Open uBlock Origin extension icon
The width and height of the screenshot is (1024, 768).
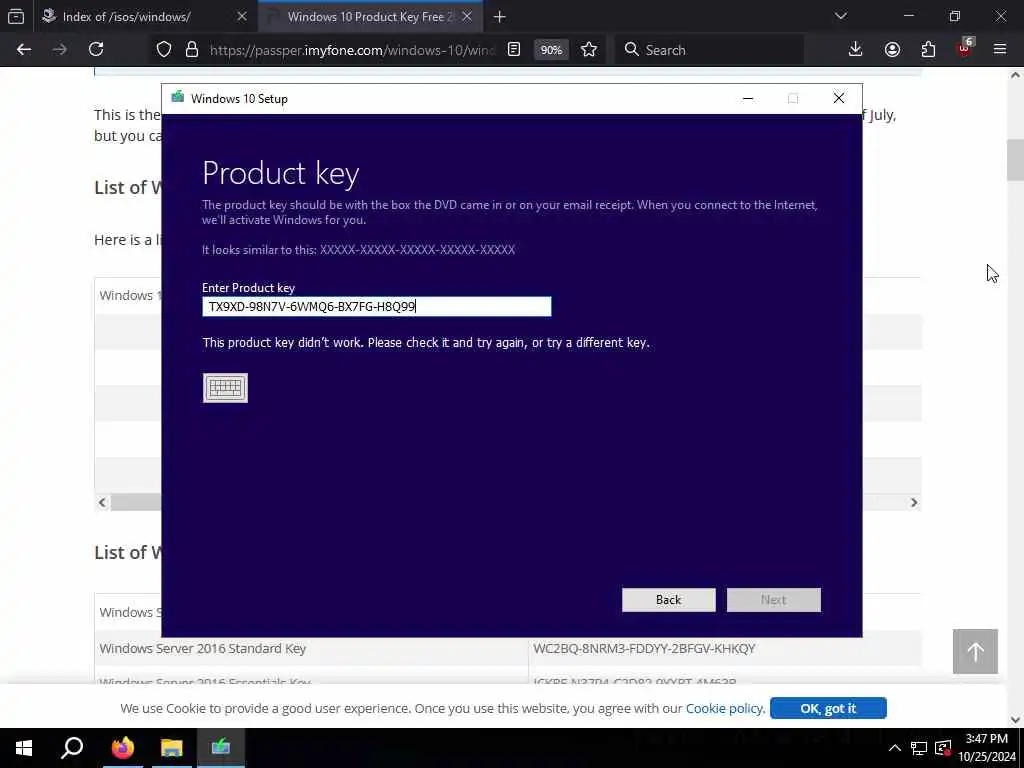coord(965,48)
